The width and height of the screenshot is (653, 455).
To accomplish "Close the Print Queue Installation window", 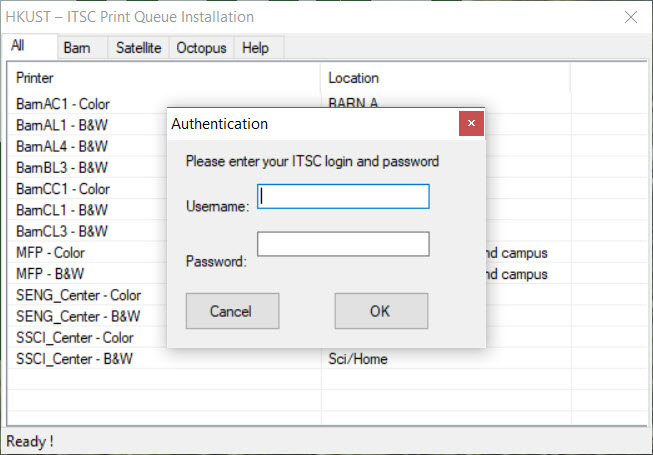I will coord(631,17).
